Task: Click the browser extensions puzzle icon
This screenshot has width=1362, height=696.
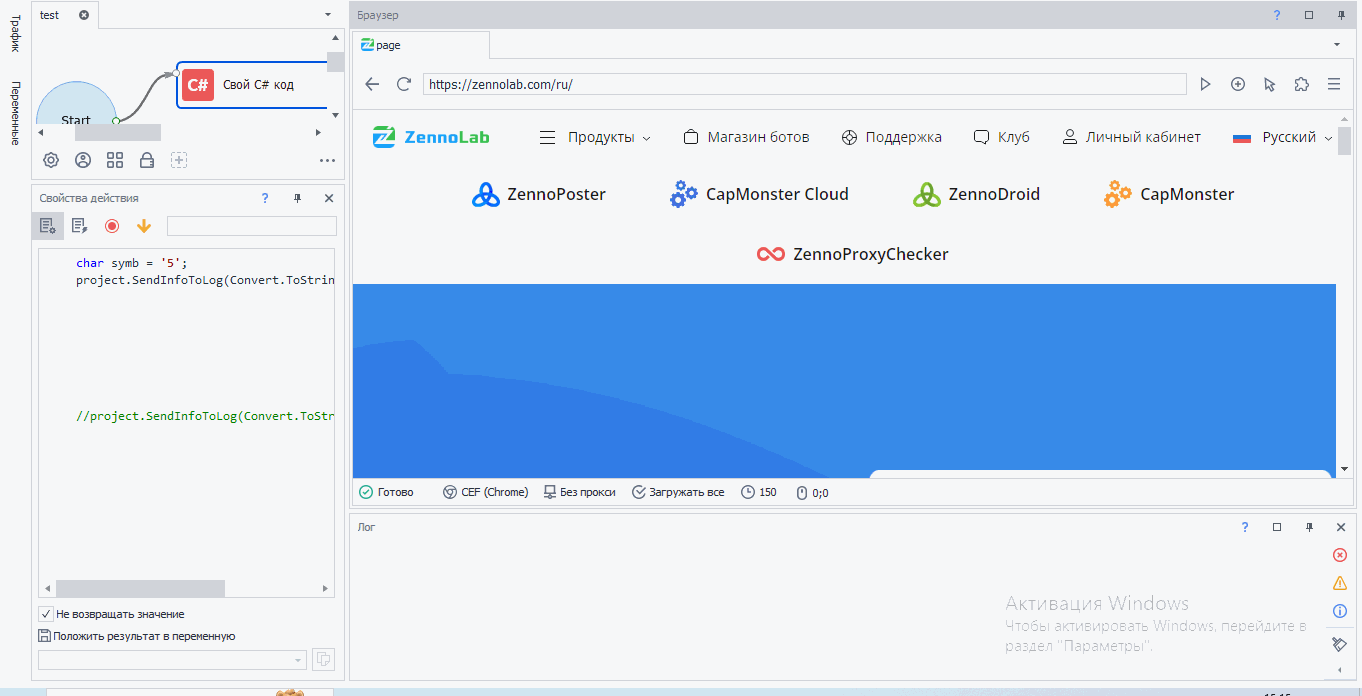Action: 1301,84
